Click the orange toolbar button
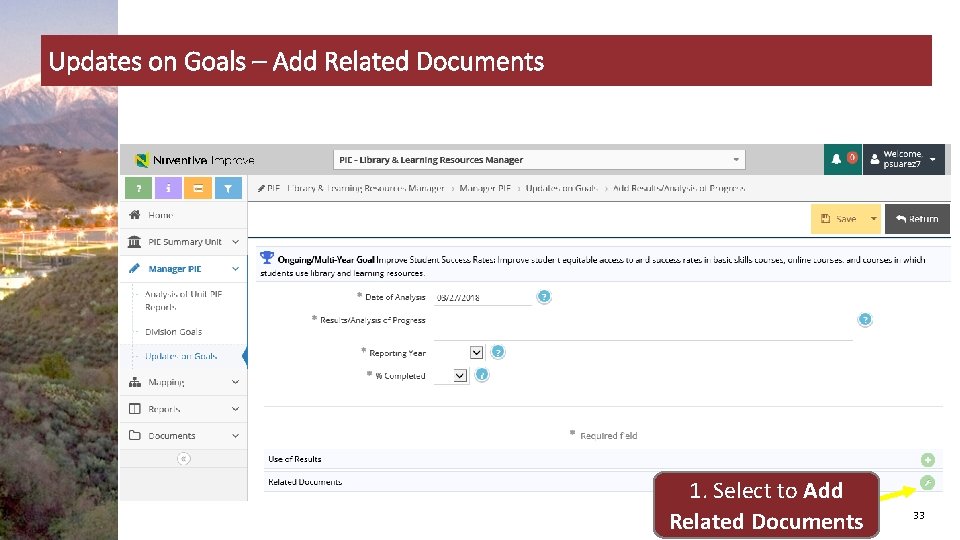This screenshot has width=960, height=540. (x=198, y=188)
